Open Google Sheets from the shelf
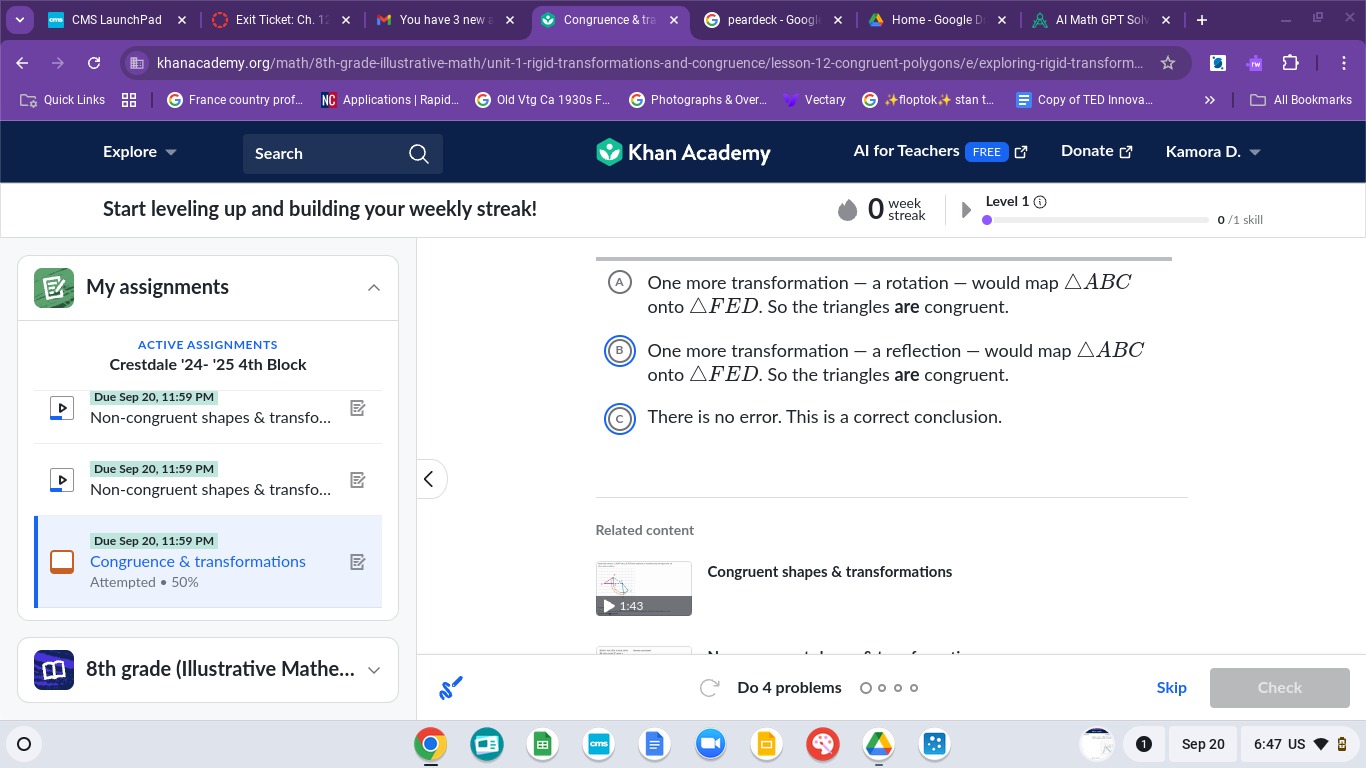 click(x=543, y=744)
